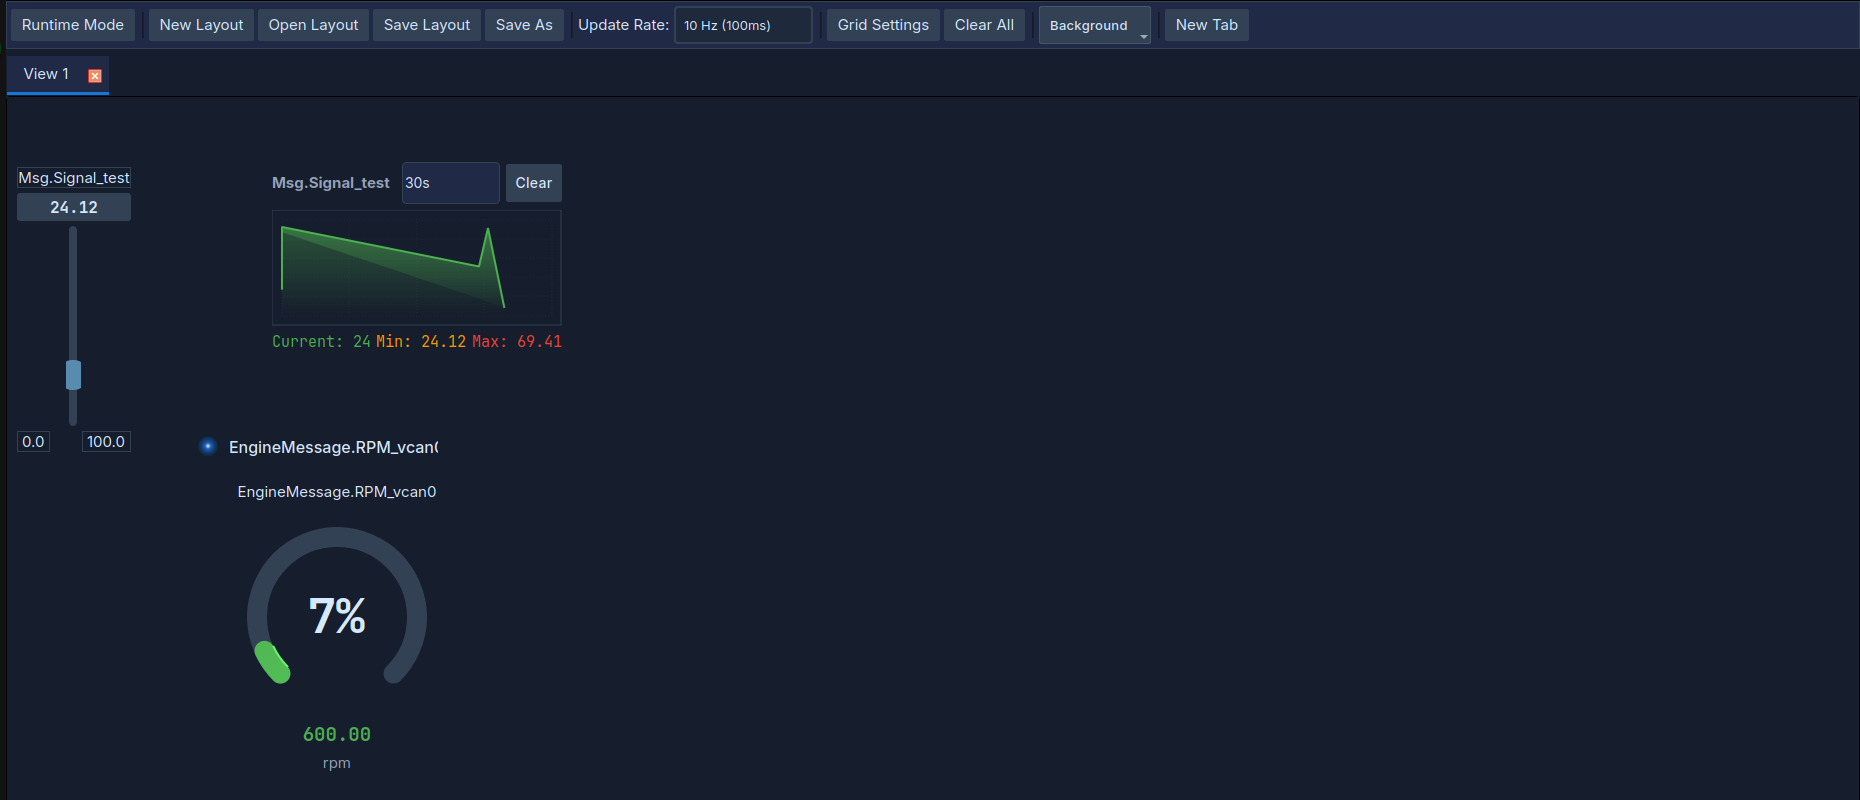Open the Update Rate 10 Hz dropdown
The image size is (1860, 800).
tap(742, 25)
